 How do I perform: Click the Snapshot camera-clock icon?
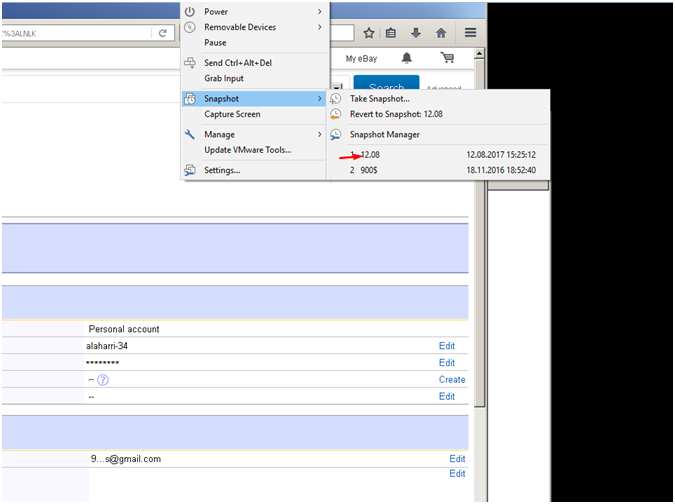pyautogui.click(x=190, y=99)
